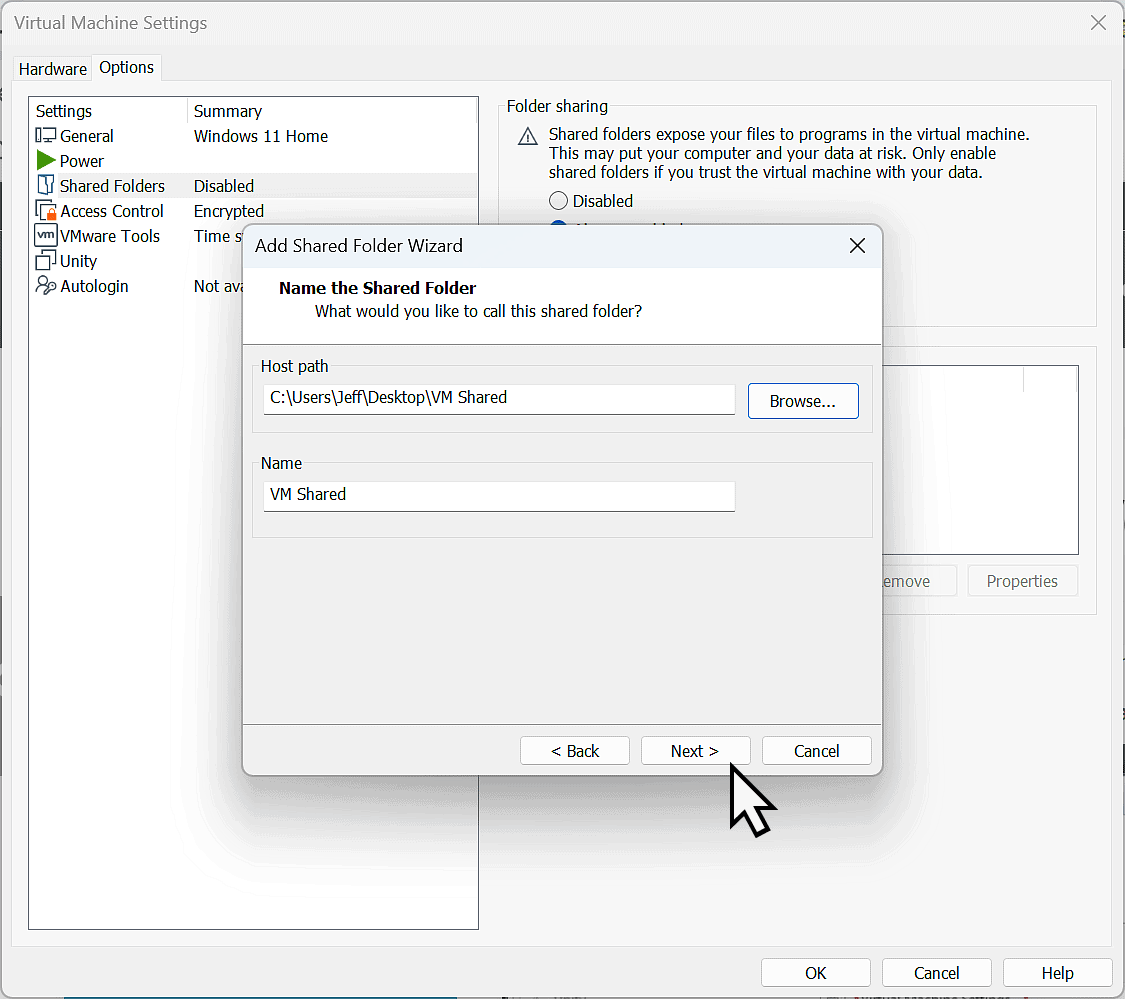Switch to the Options tab
The height and width of the screenshot is (999, 1125).
click(126, 68)
